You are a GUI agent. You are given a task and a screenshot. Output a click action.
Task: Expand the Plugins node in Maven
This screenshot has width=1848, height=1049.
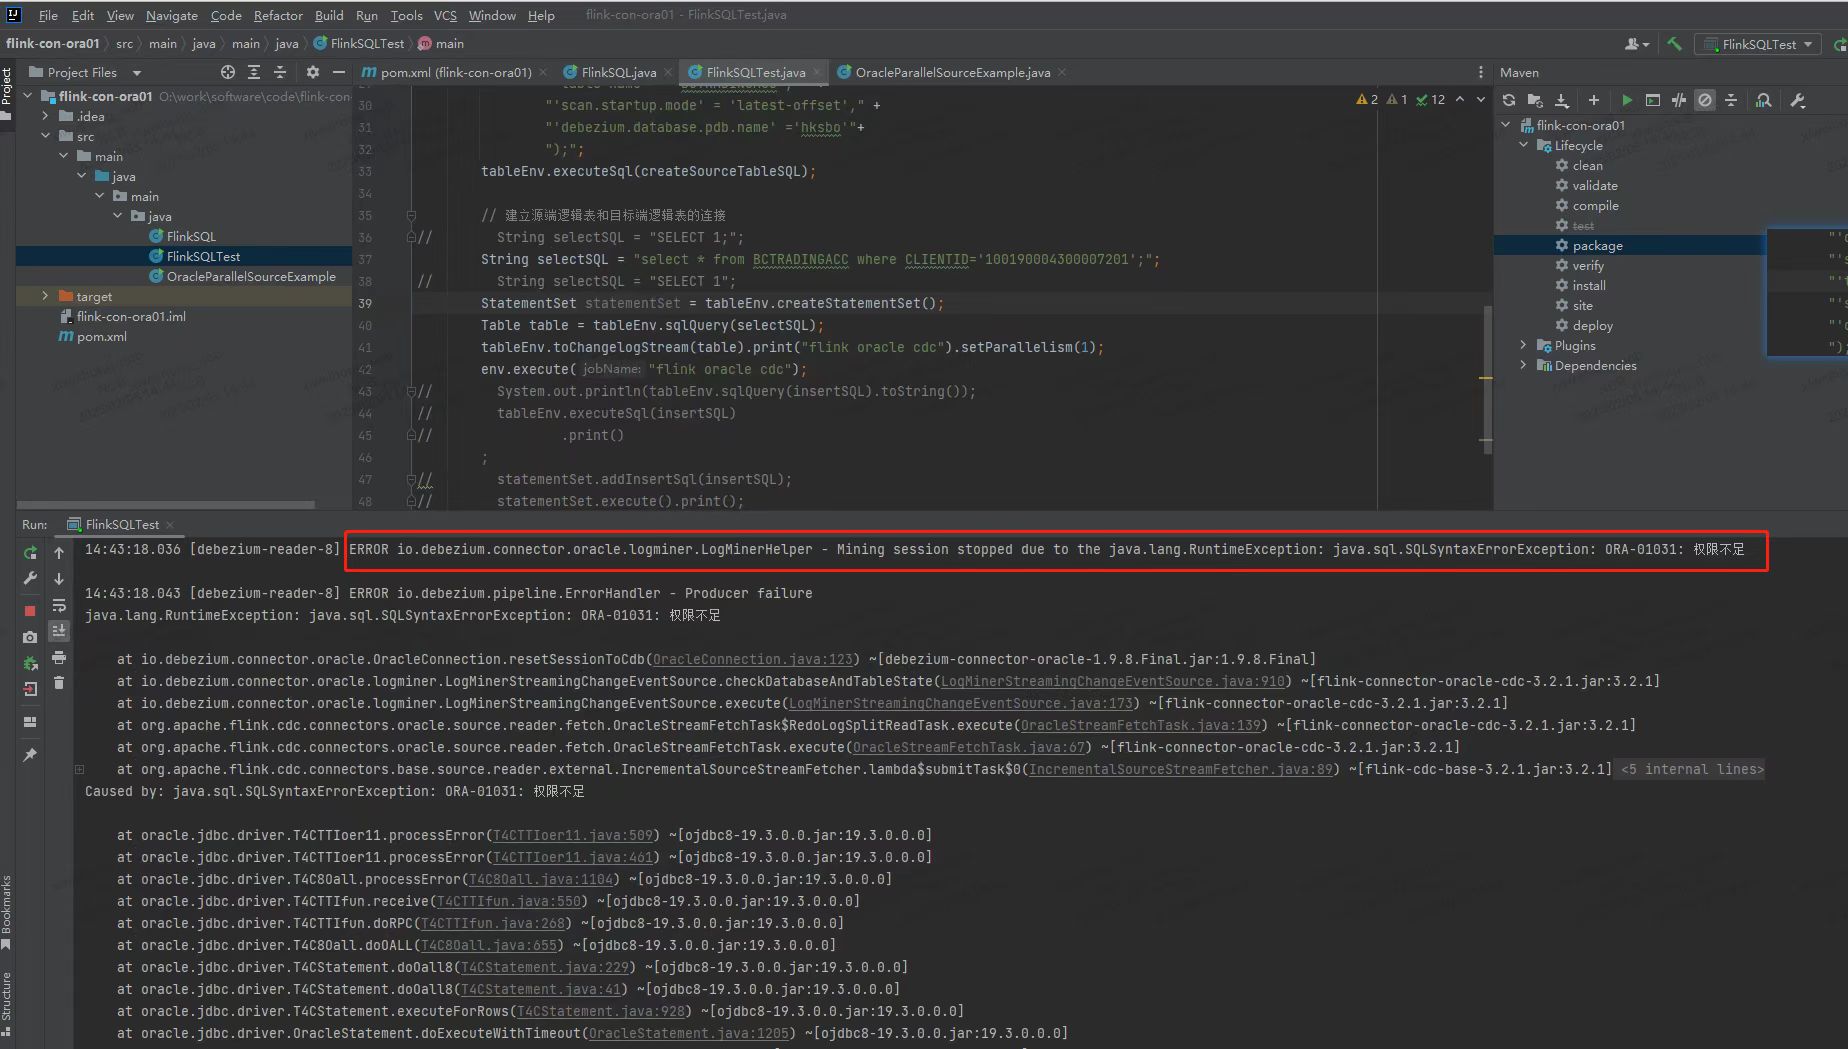pos(1523,345)
